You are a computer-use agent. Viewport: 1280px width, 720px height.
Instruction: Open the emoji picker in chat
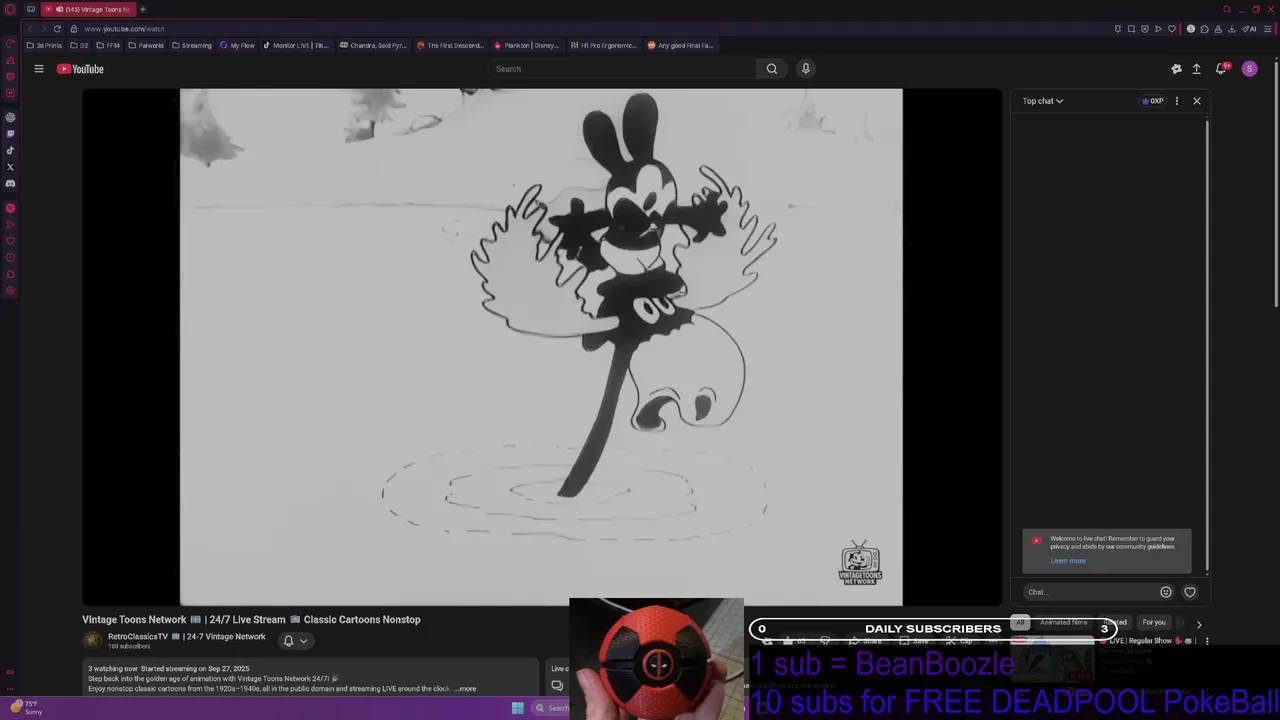(1166, 592)
